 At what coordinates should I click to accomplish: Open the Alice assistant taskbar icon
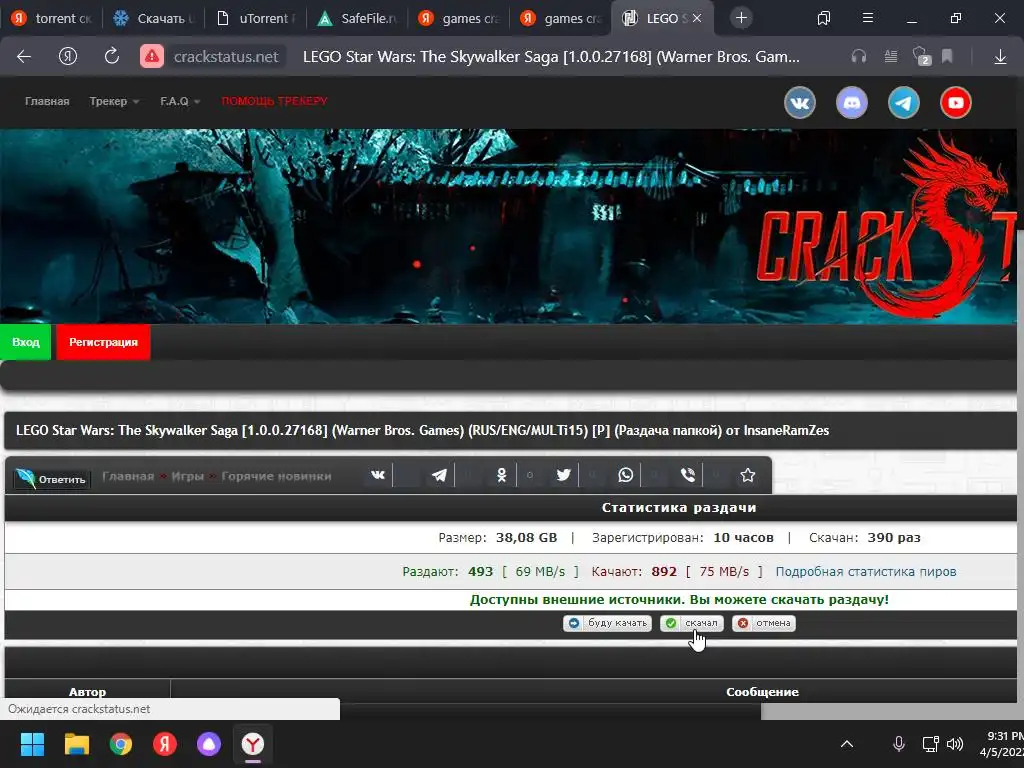point(209,744)
